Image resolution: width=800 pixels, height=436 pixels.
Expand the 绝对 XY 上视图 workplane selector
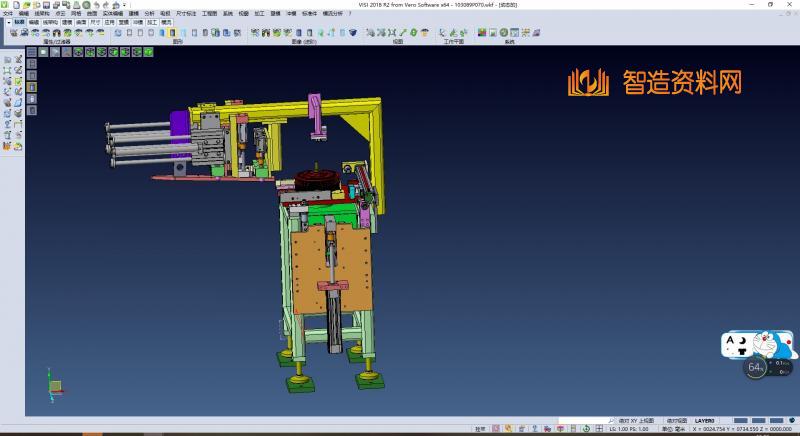pos(636,421)
